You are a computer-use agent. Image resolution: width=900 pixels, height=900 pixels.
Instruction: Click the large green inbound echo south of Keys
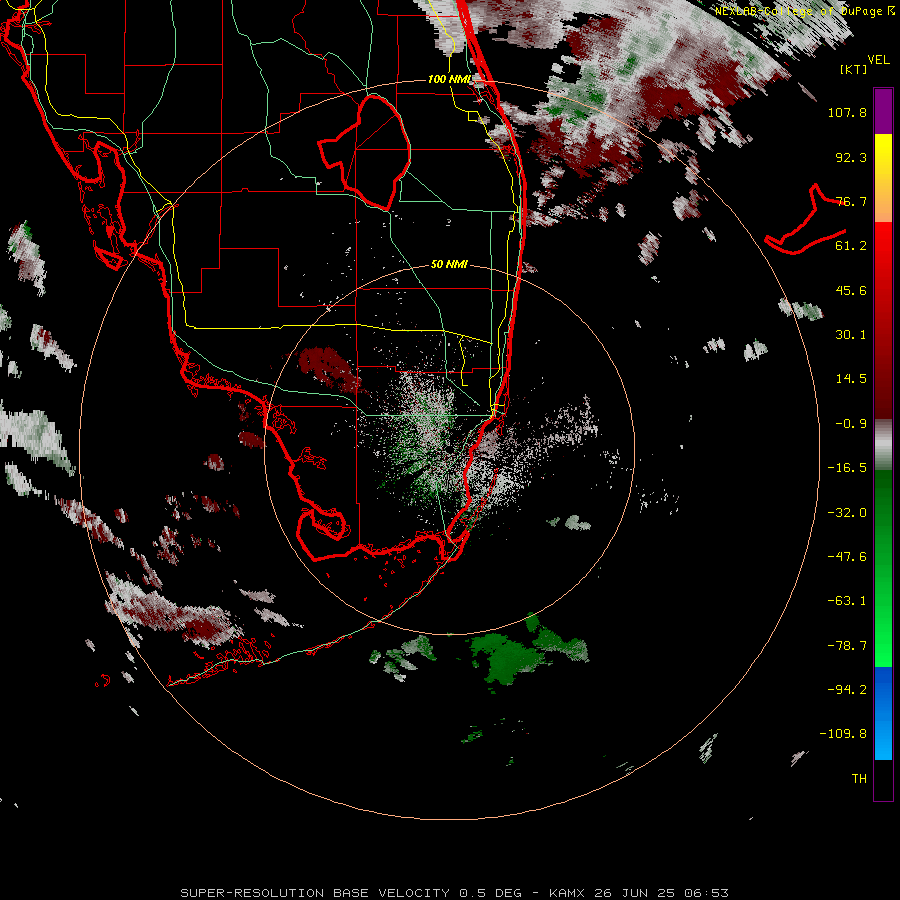[x=508, y=657]
